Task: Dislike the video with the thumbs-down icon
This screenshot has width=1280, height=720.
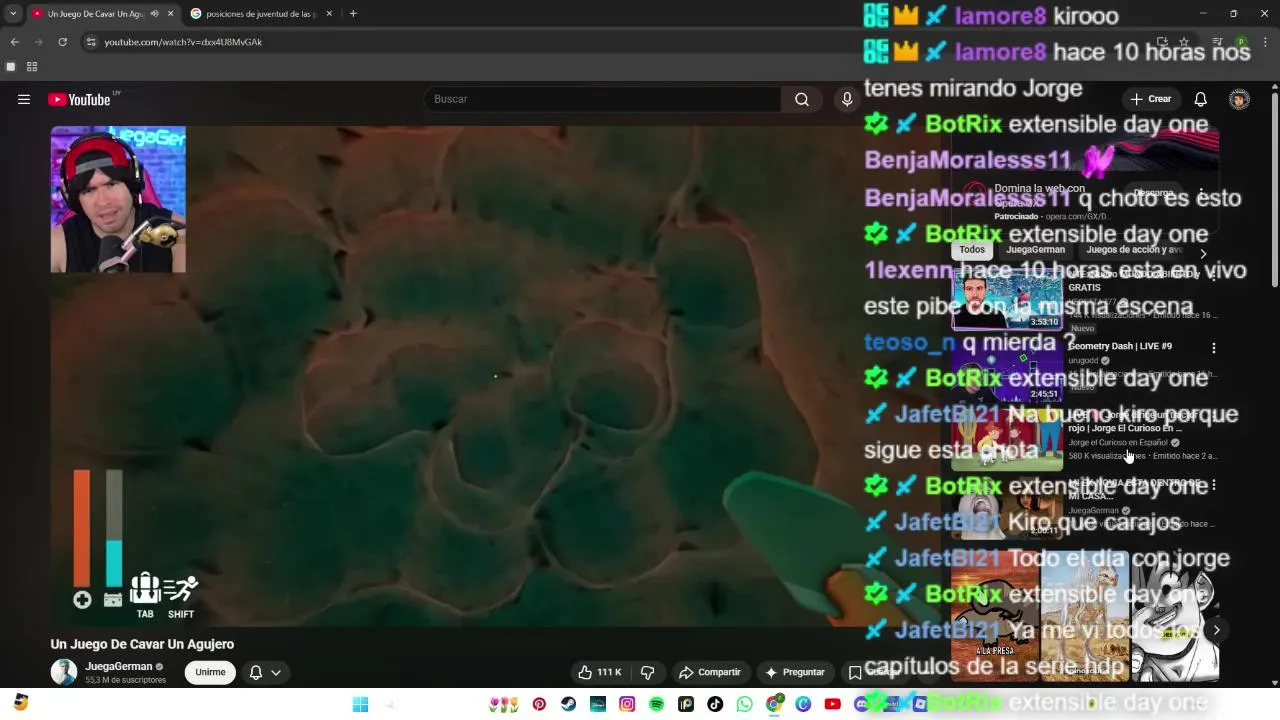Action: tap(647, 672)
